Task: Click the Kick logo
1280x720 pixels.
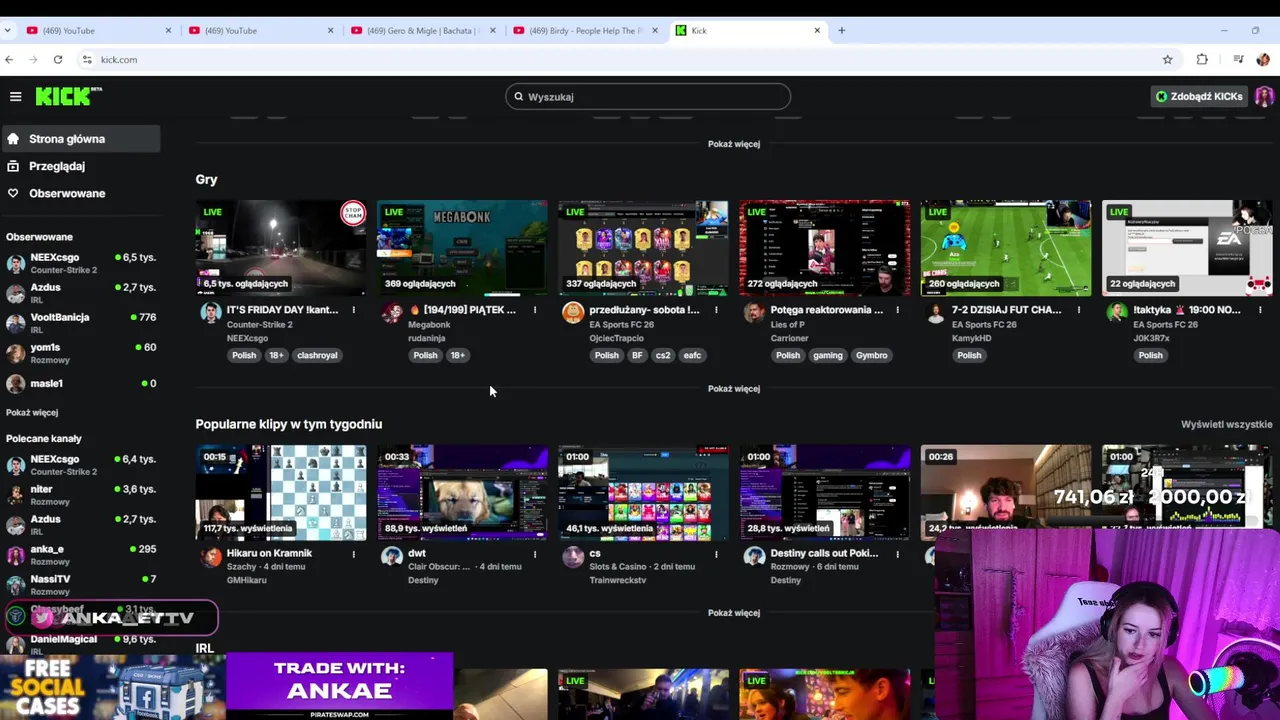Action: click(x=68, y=96)
